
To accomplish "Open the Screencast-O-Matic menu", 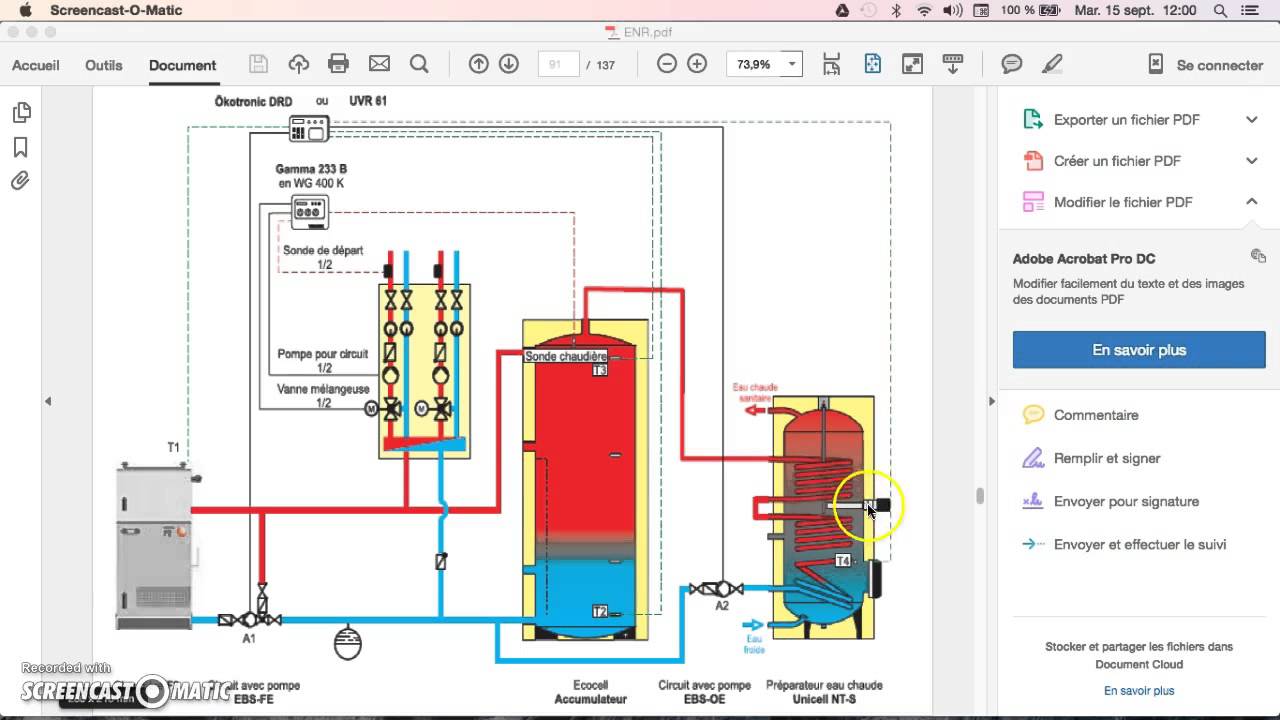I will pos(116,10).
